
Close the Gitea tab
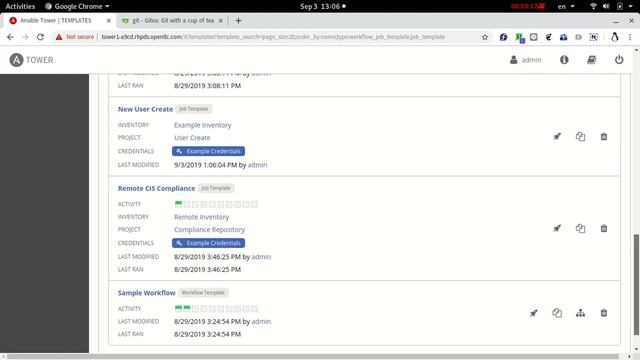pyautogui.click(x=220, y=20)
